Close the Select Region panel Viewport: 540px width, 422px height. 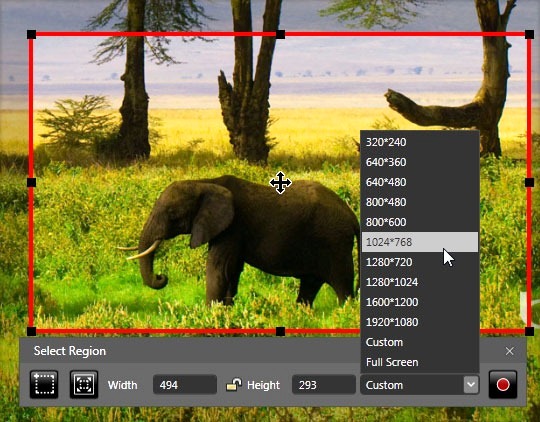click(x=510, y=351)
